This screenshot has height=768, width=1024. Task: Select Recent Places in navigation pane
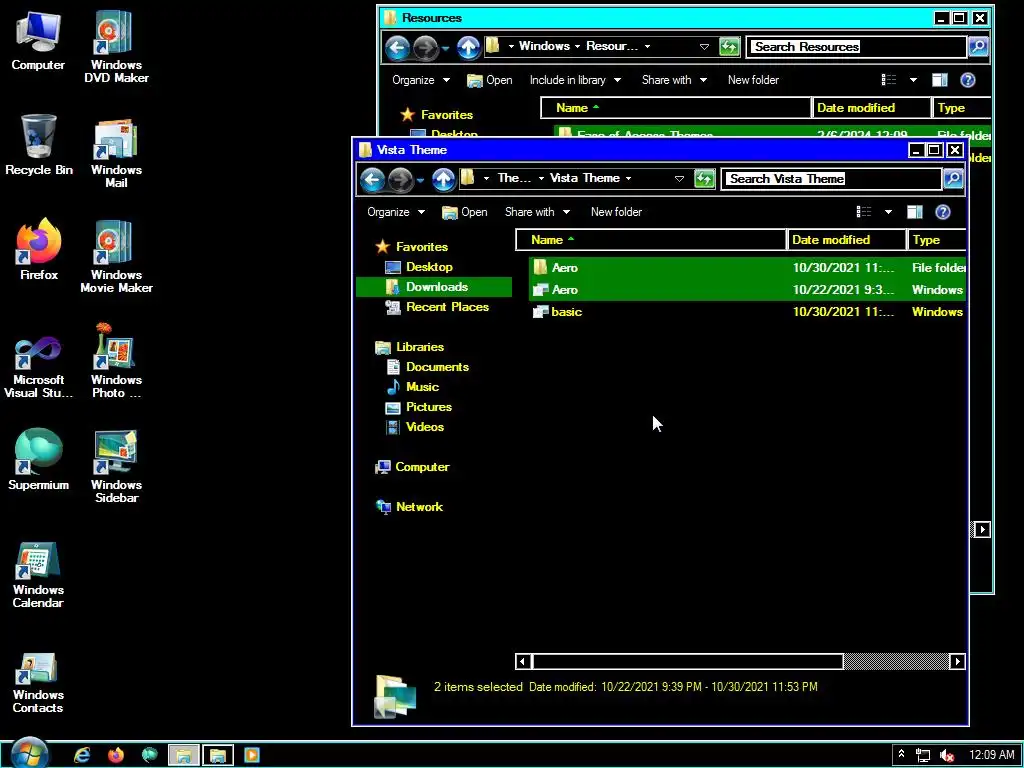point(447,307)
